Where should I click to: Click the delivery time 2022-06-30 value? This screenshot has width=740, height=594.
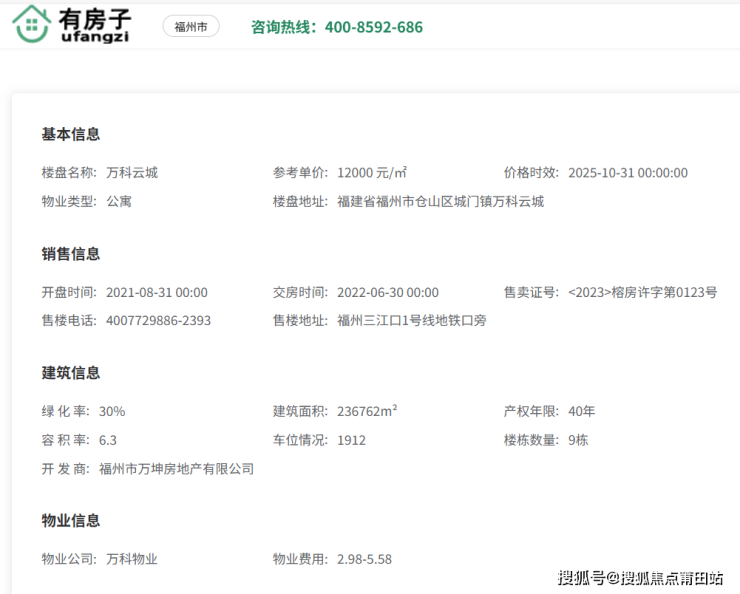tap(388, 292)
